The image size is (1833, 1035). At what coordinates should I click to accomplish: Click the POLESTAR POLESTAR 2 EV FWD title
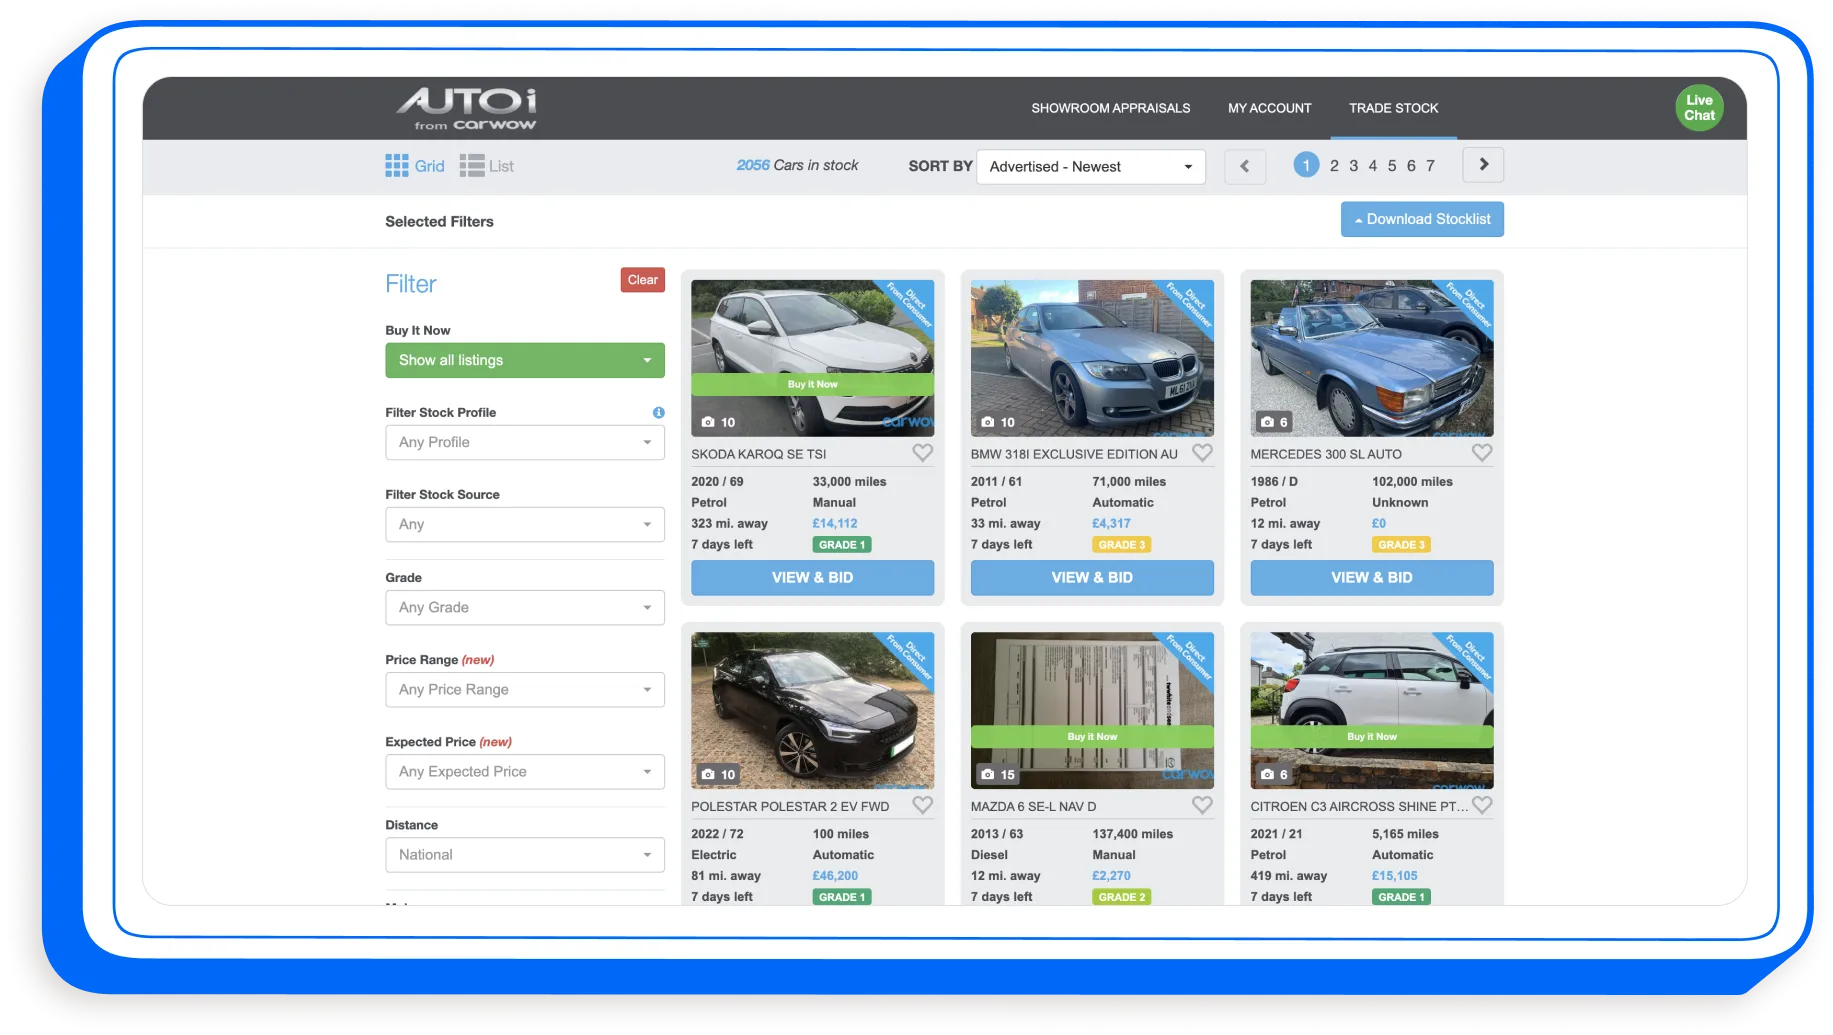[x=790, y=806]
